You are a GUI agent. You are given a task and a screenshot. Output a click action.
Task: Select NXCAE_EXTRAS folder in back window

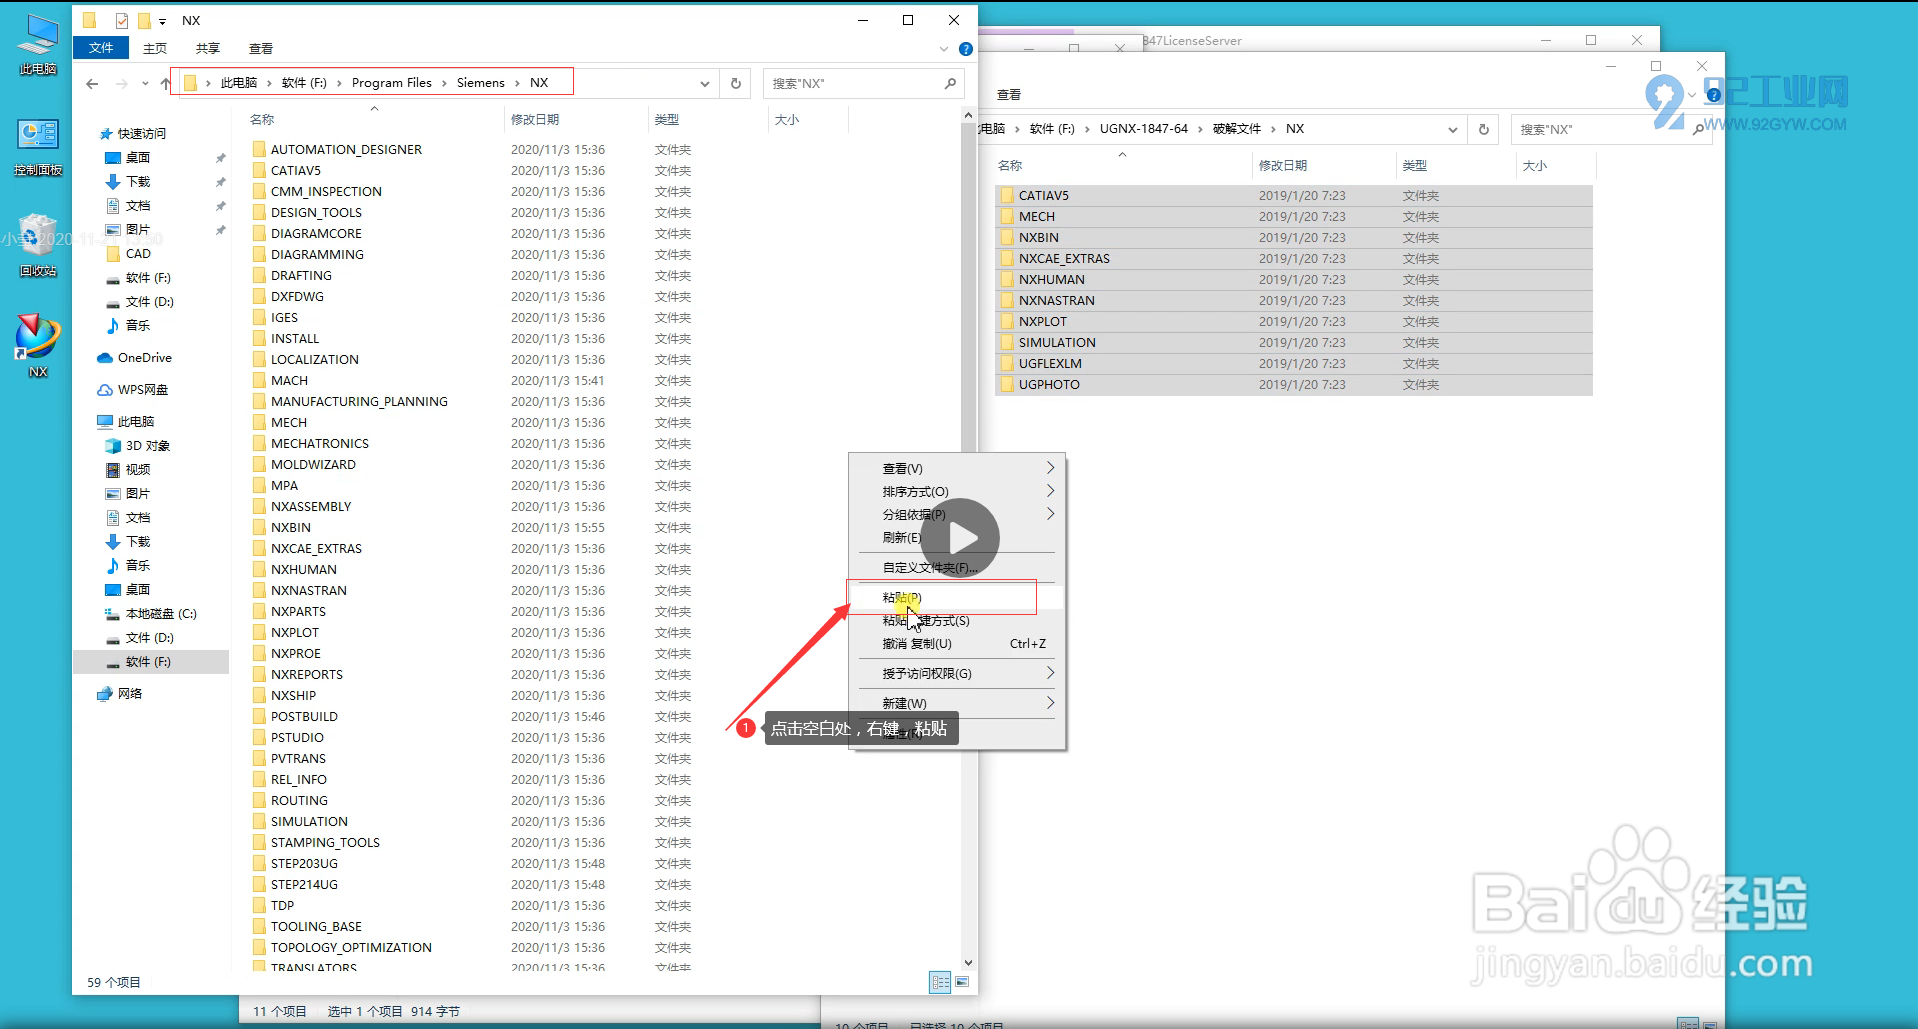pos(1294,258)
